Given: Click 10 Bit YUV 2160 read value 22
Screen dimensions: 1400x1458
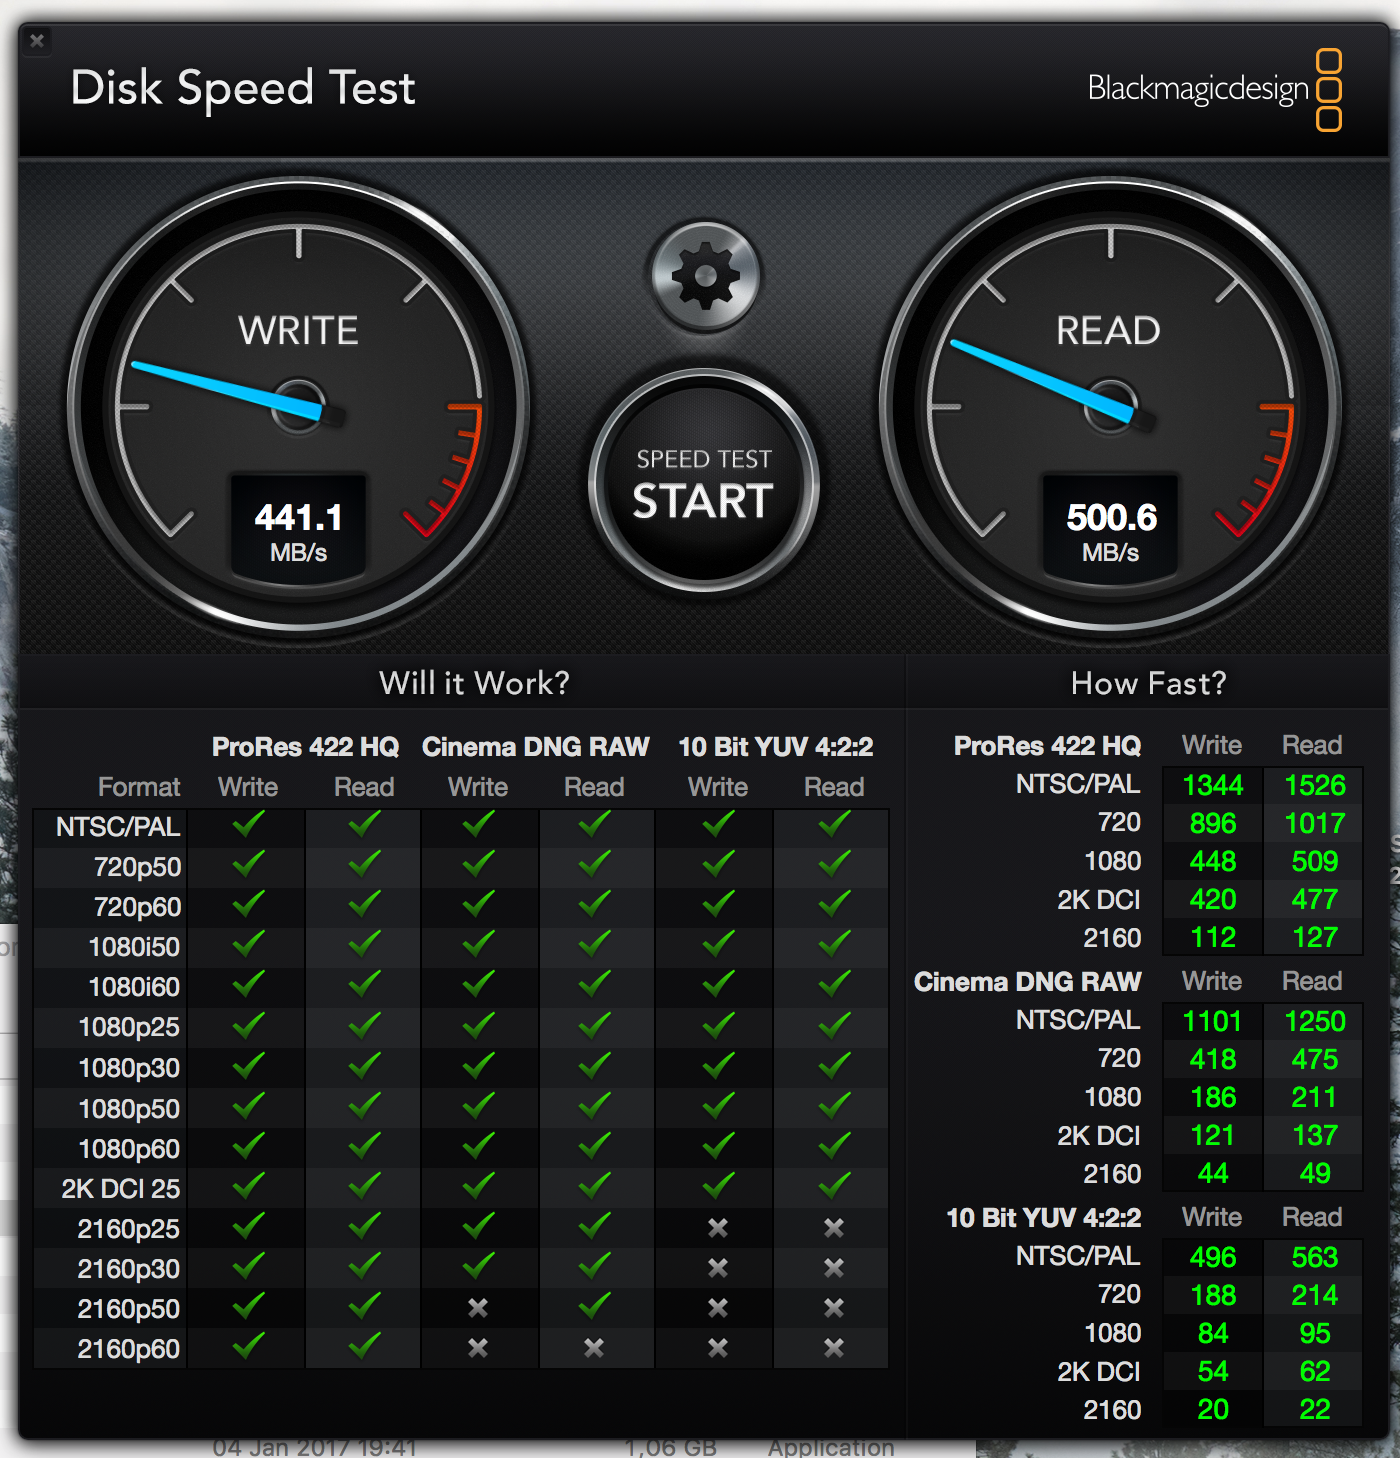Looking at the screenshot, I should click(x=1315, y=1409).
